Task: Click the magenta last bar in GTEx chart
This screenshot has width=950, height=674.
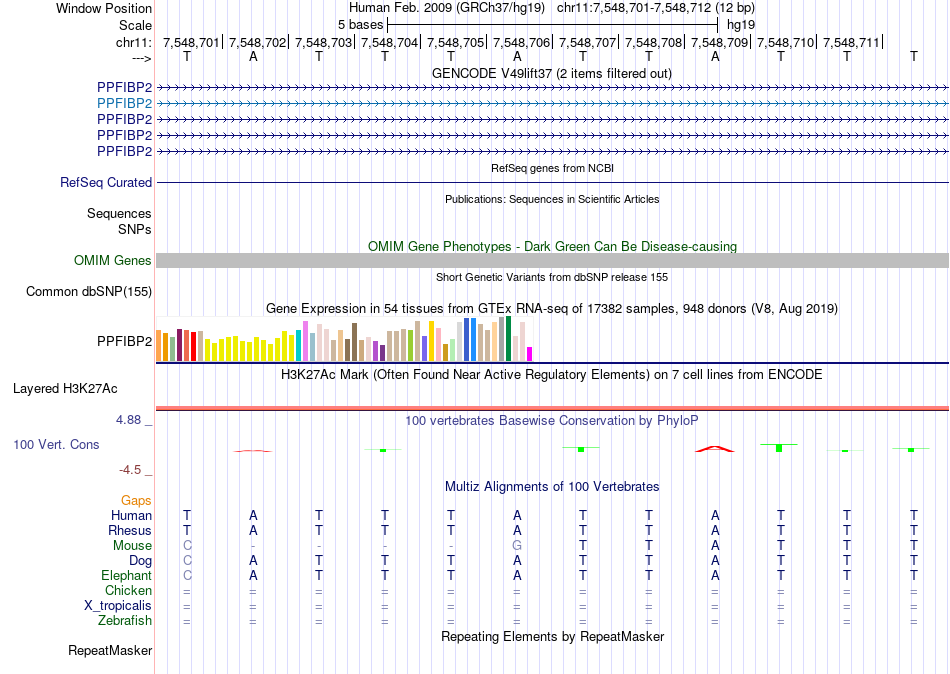Action: tap(530, 354)
